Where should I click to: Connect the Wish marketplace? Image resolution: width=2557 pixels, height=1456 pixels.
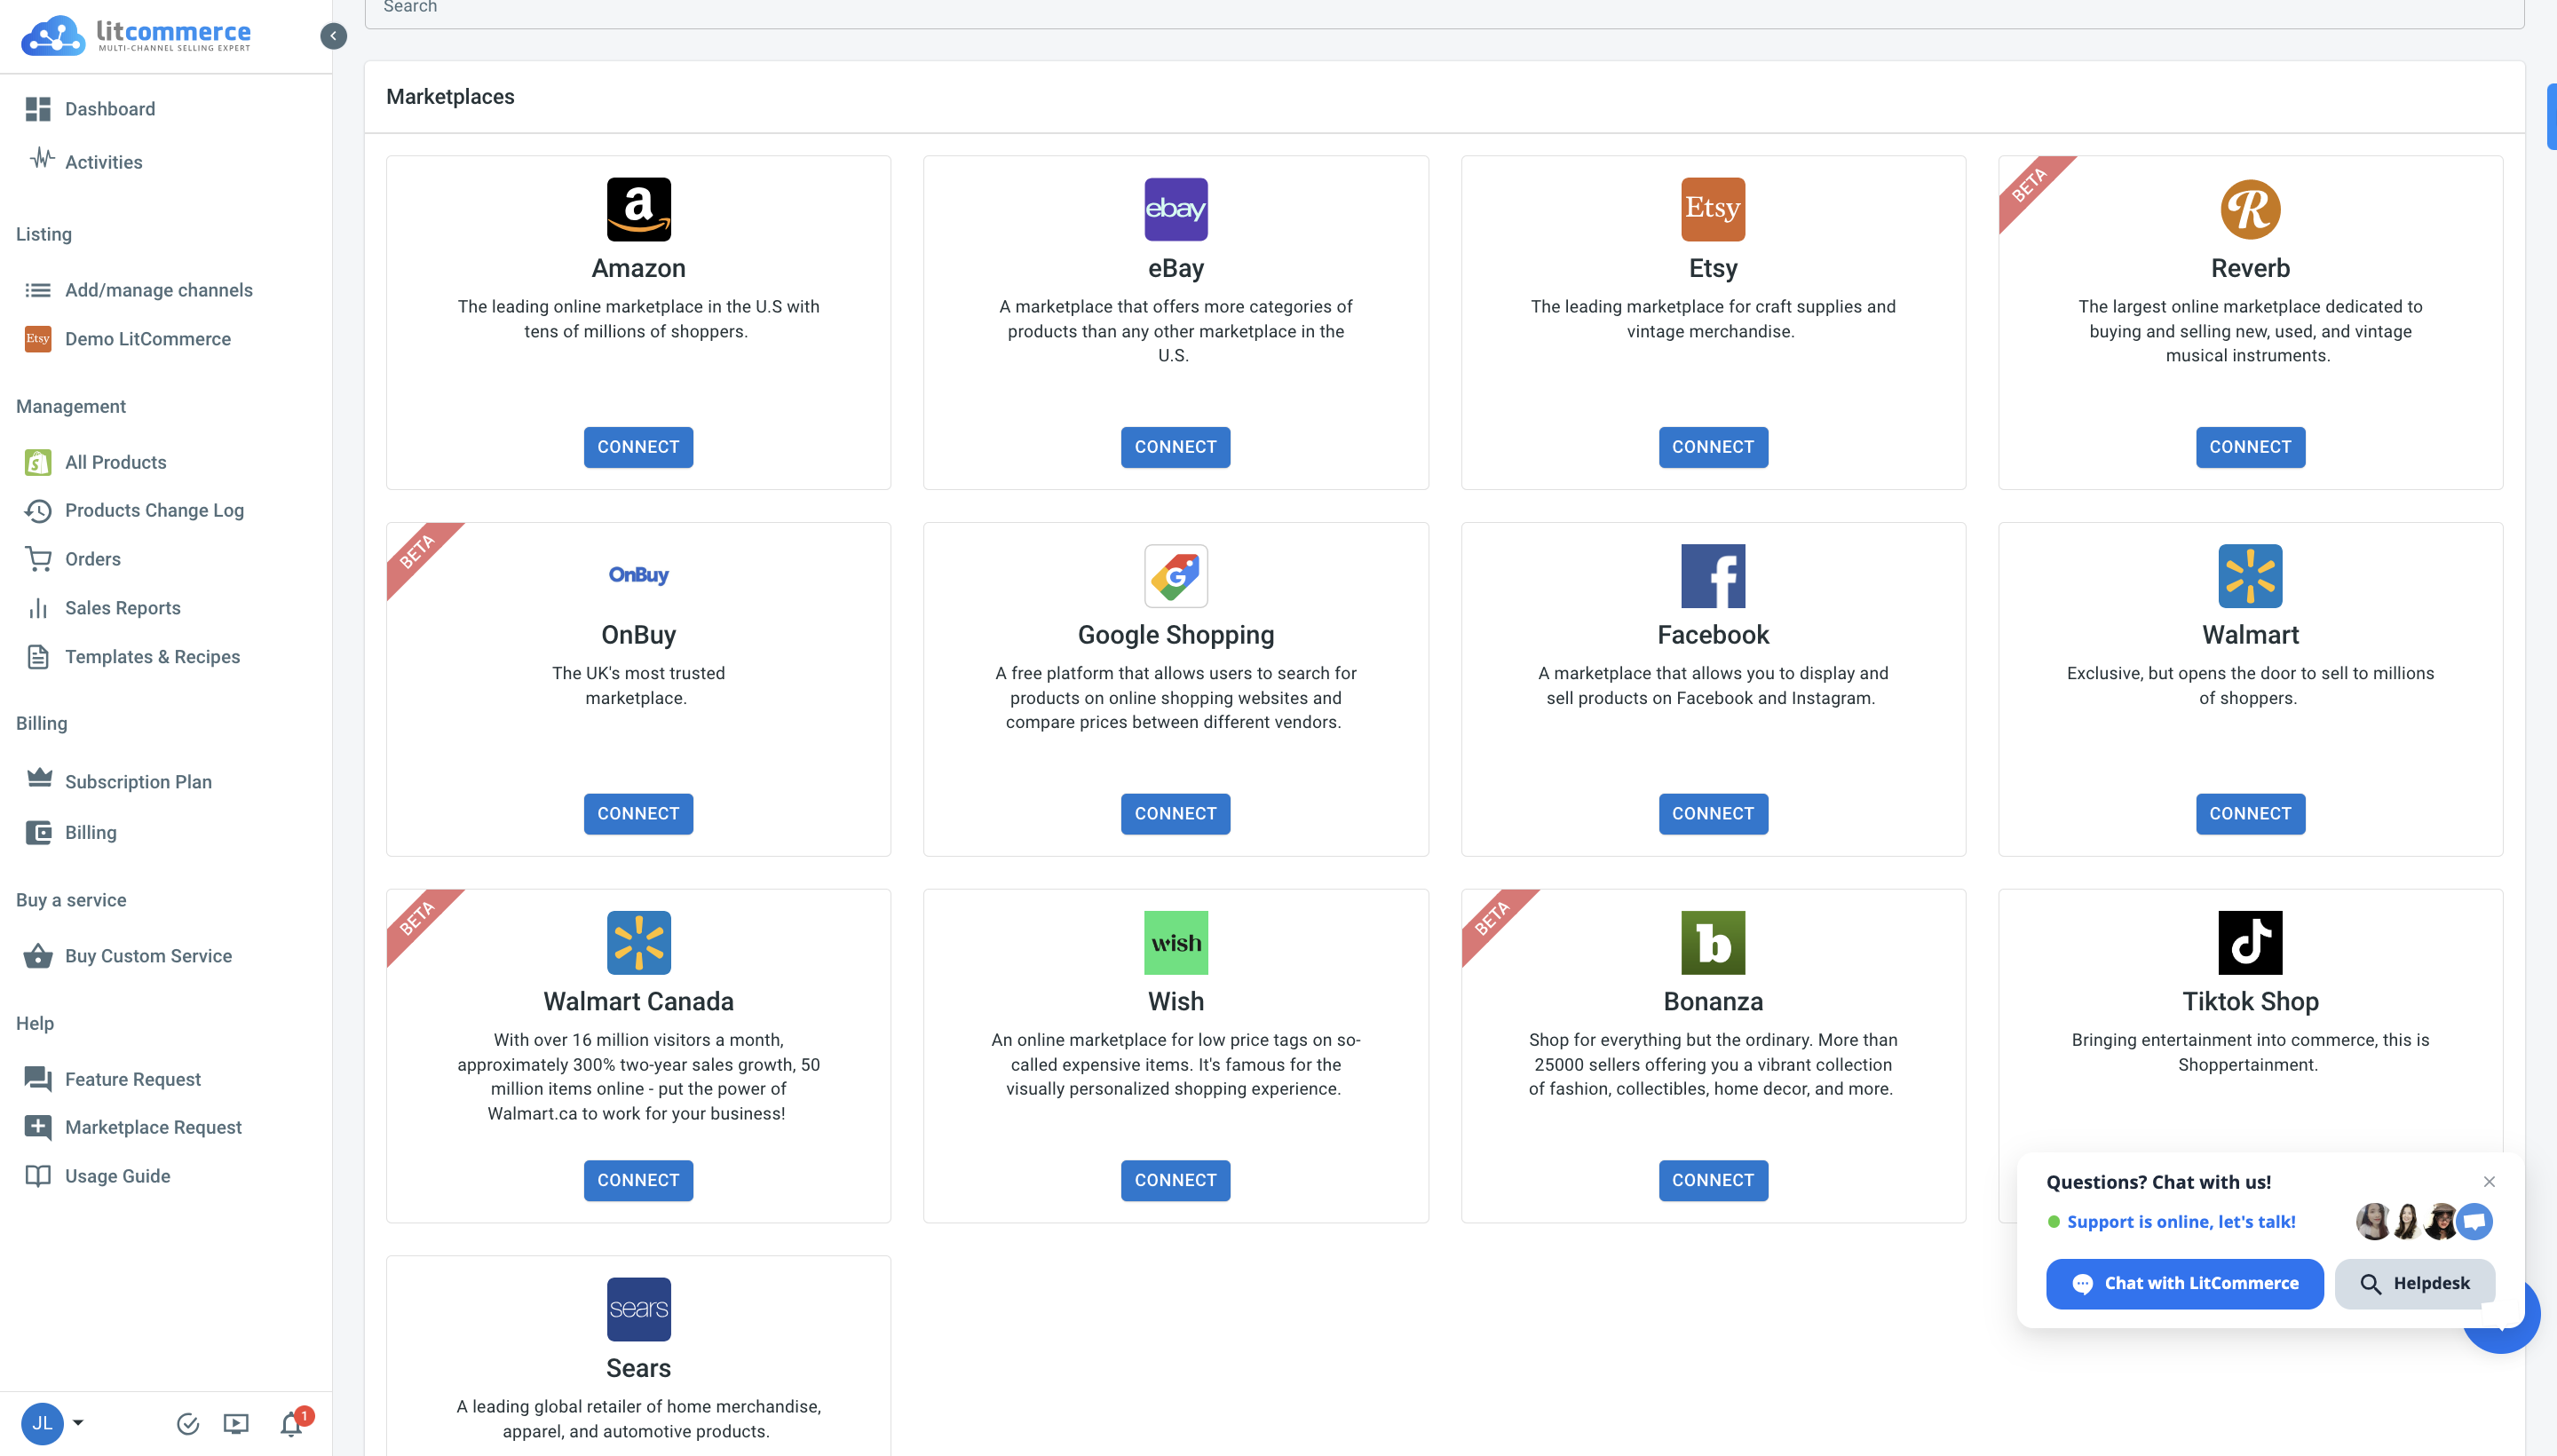(1175, 1181)
